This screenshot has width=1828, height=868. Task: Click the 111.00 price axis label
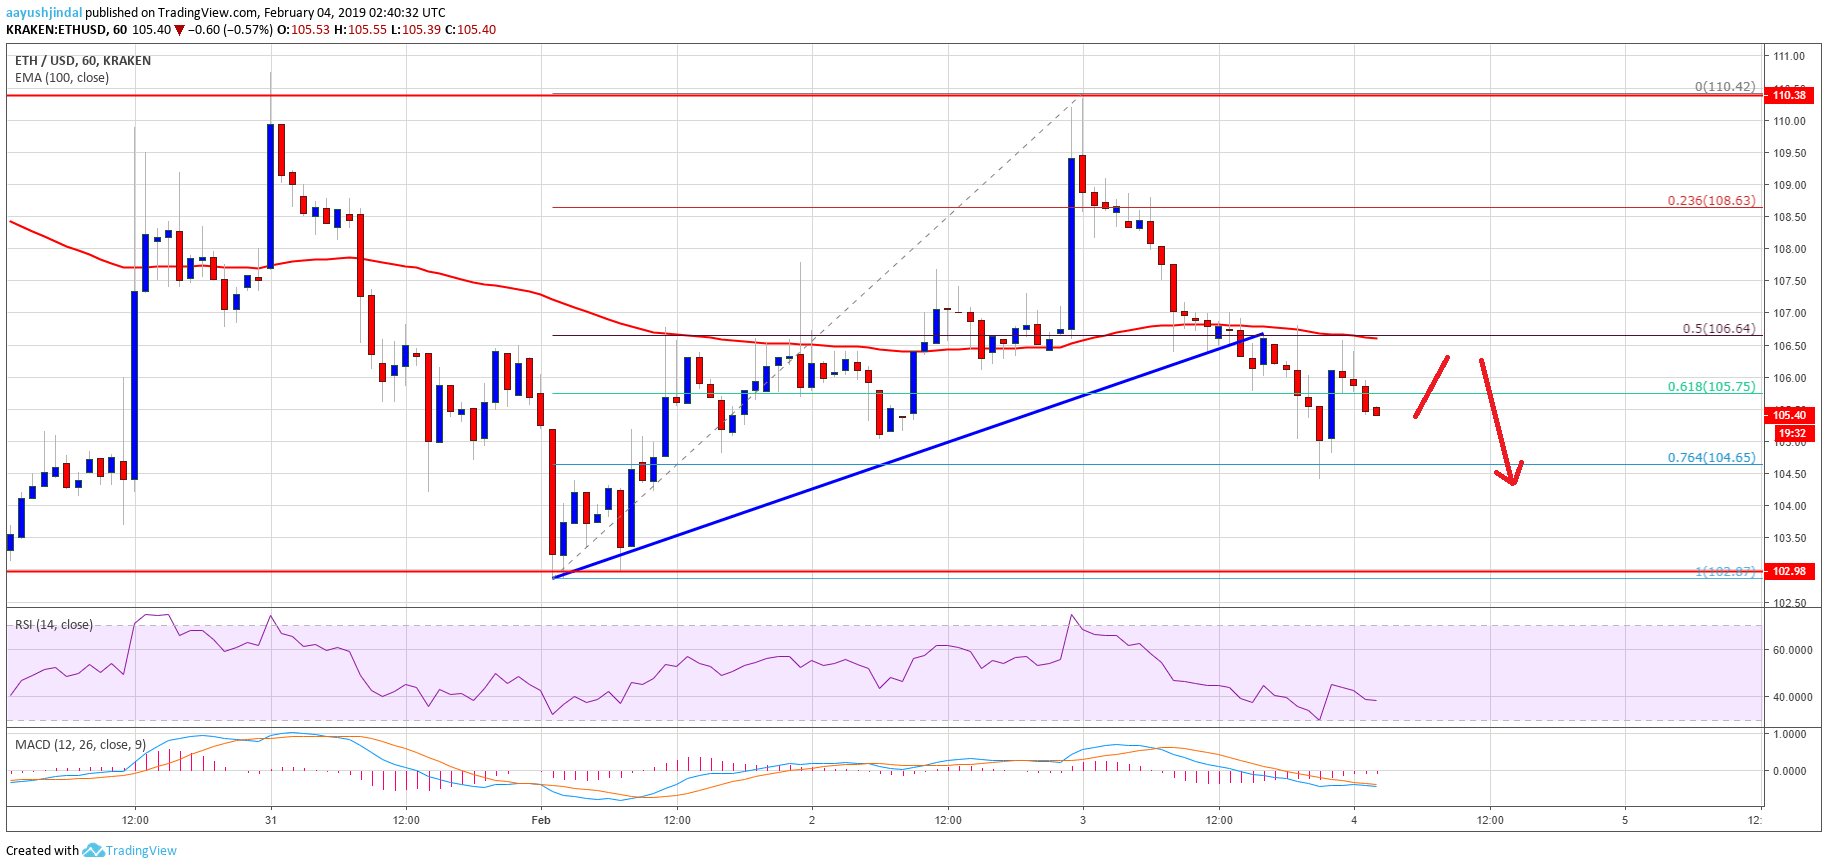[x=1789, y=57]
